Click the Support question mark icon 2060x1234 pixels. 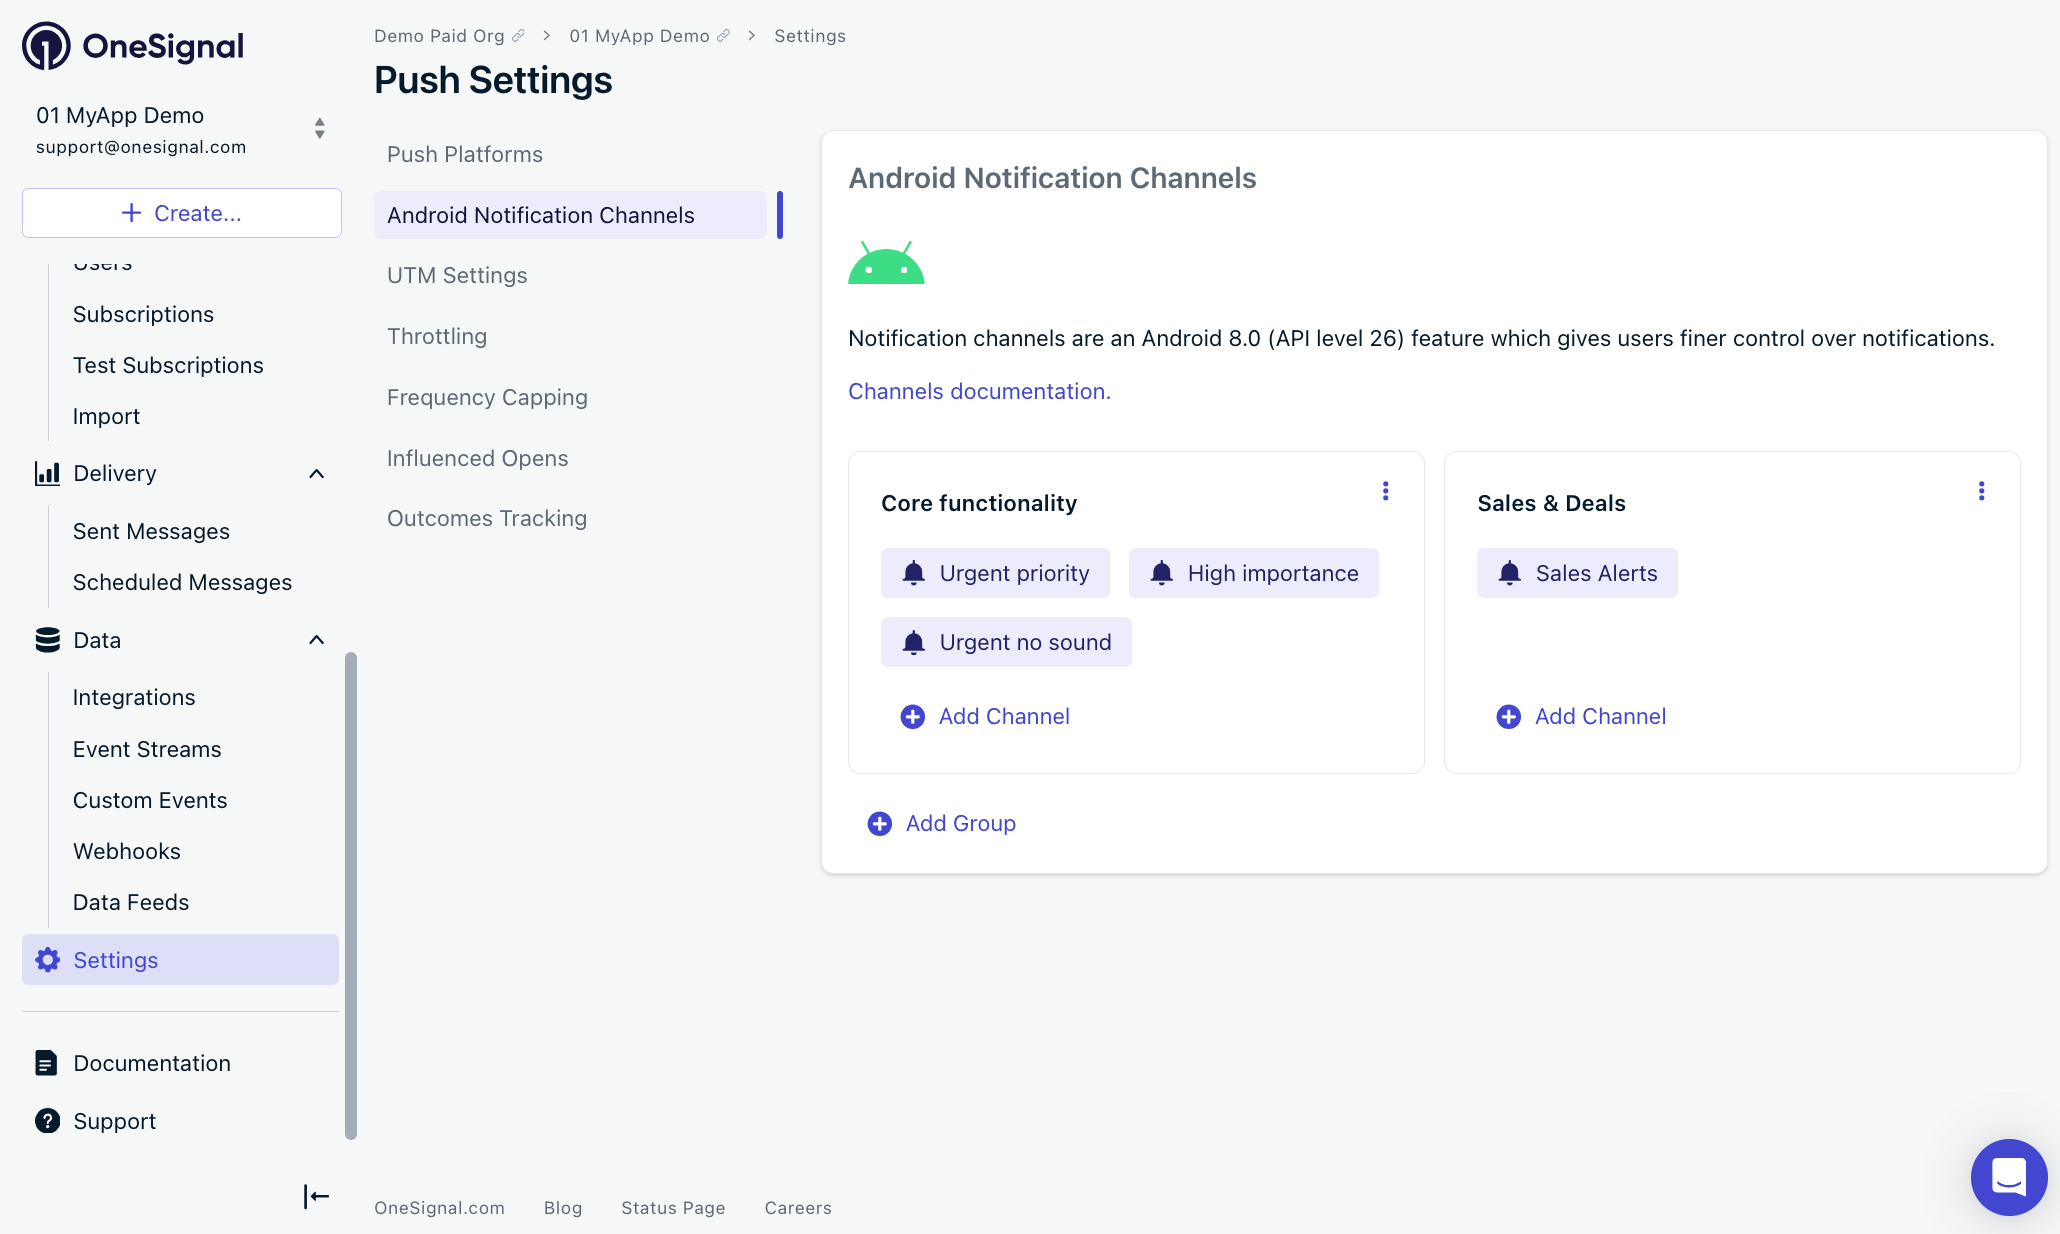pos(47,1121)
